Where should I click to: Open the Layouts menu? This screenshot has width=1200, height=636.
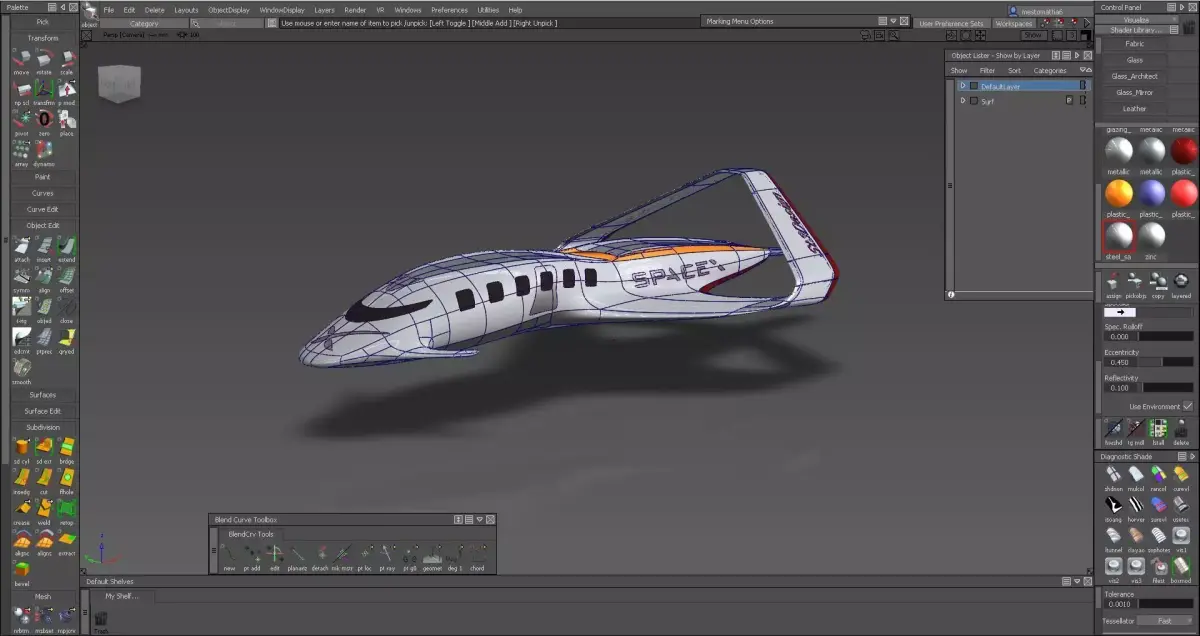click(x=186, y=10)
